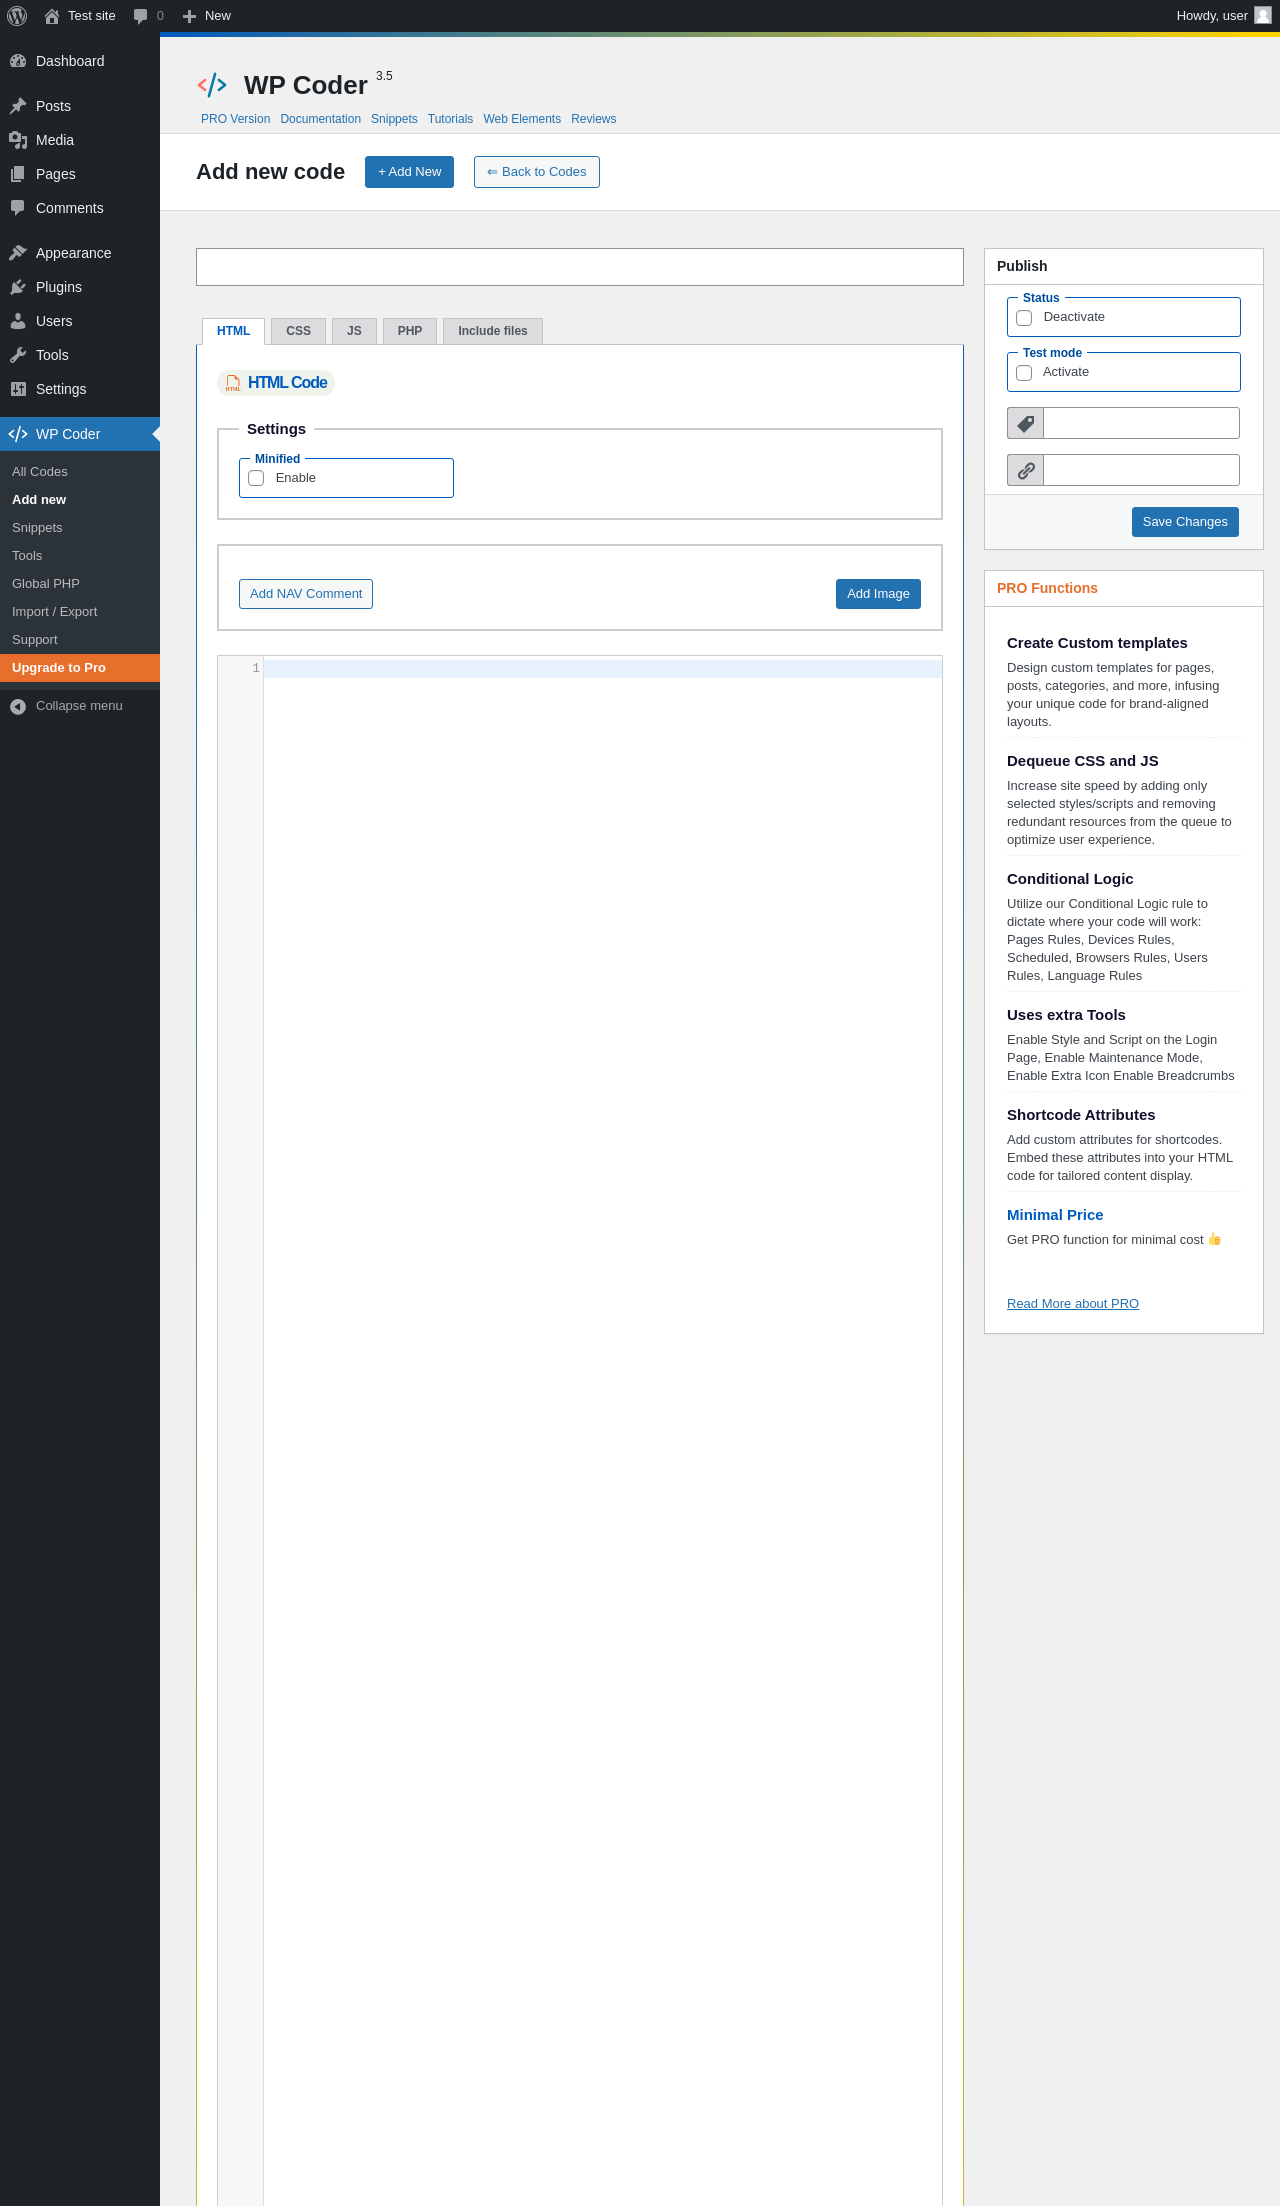1280x2206 pixels.
Task: Click Add NAV Comment button
Action: coord(306,594)
